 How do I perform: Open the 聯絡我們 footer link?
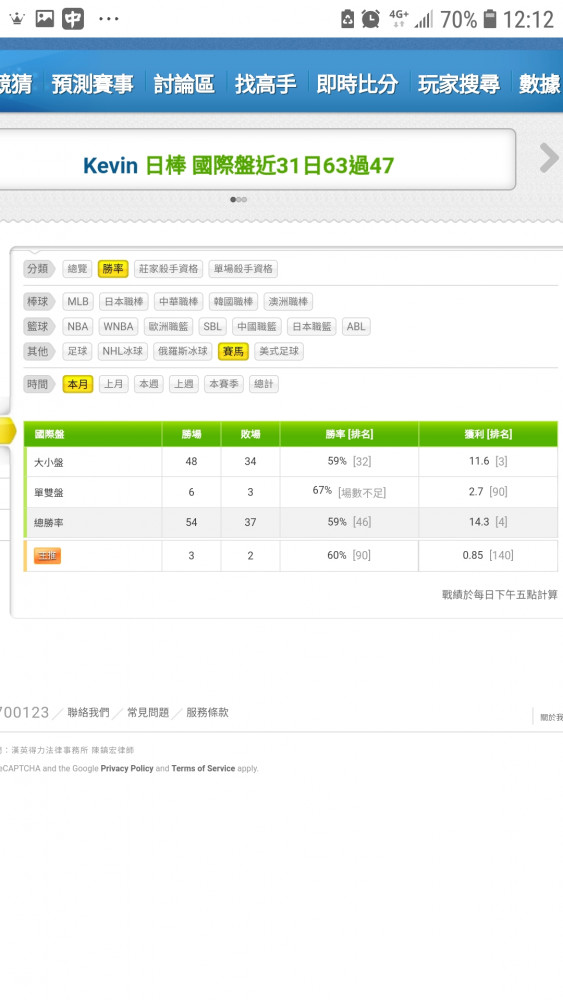point(89,712)
